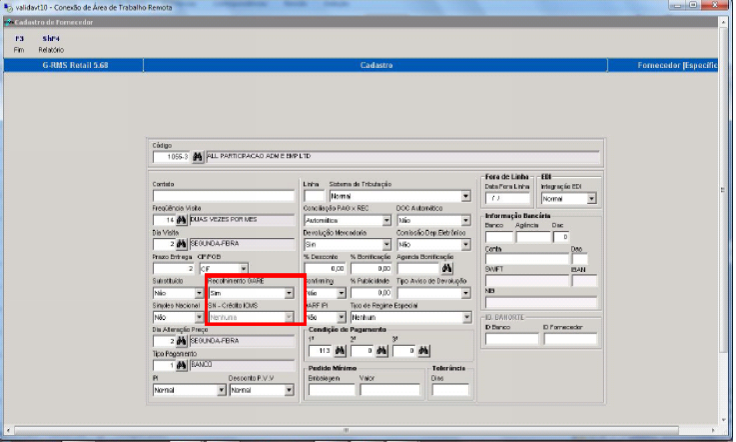Focus the Linha input field
736x442 pixels.
pyautogui.click(x=314, y=196)
